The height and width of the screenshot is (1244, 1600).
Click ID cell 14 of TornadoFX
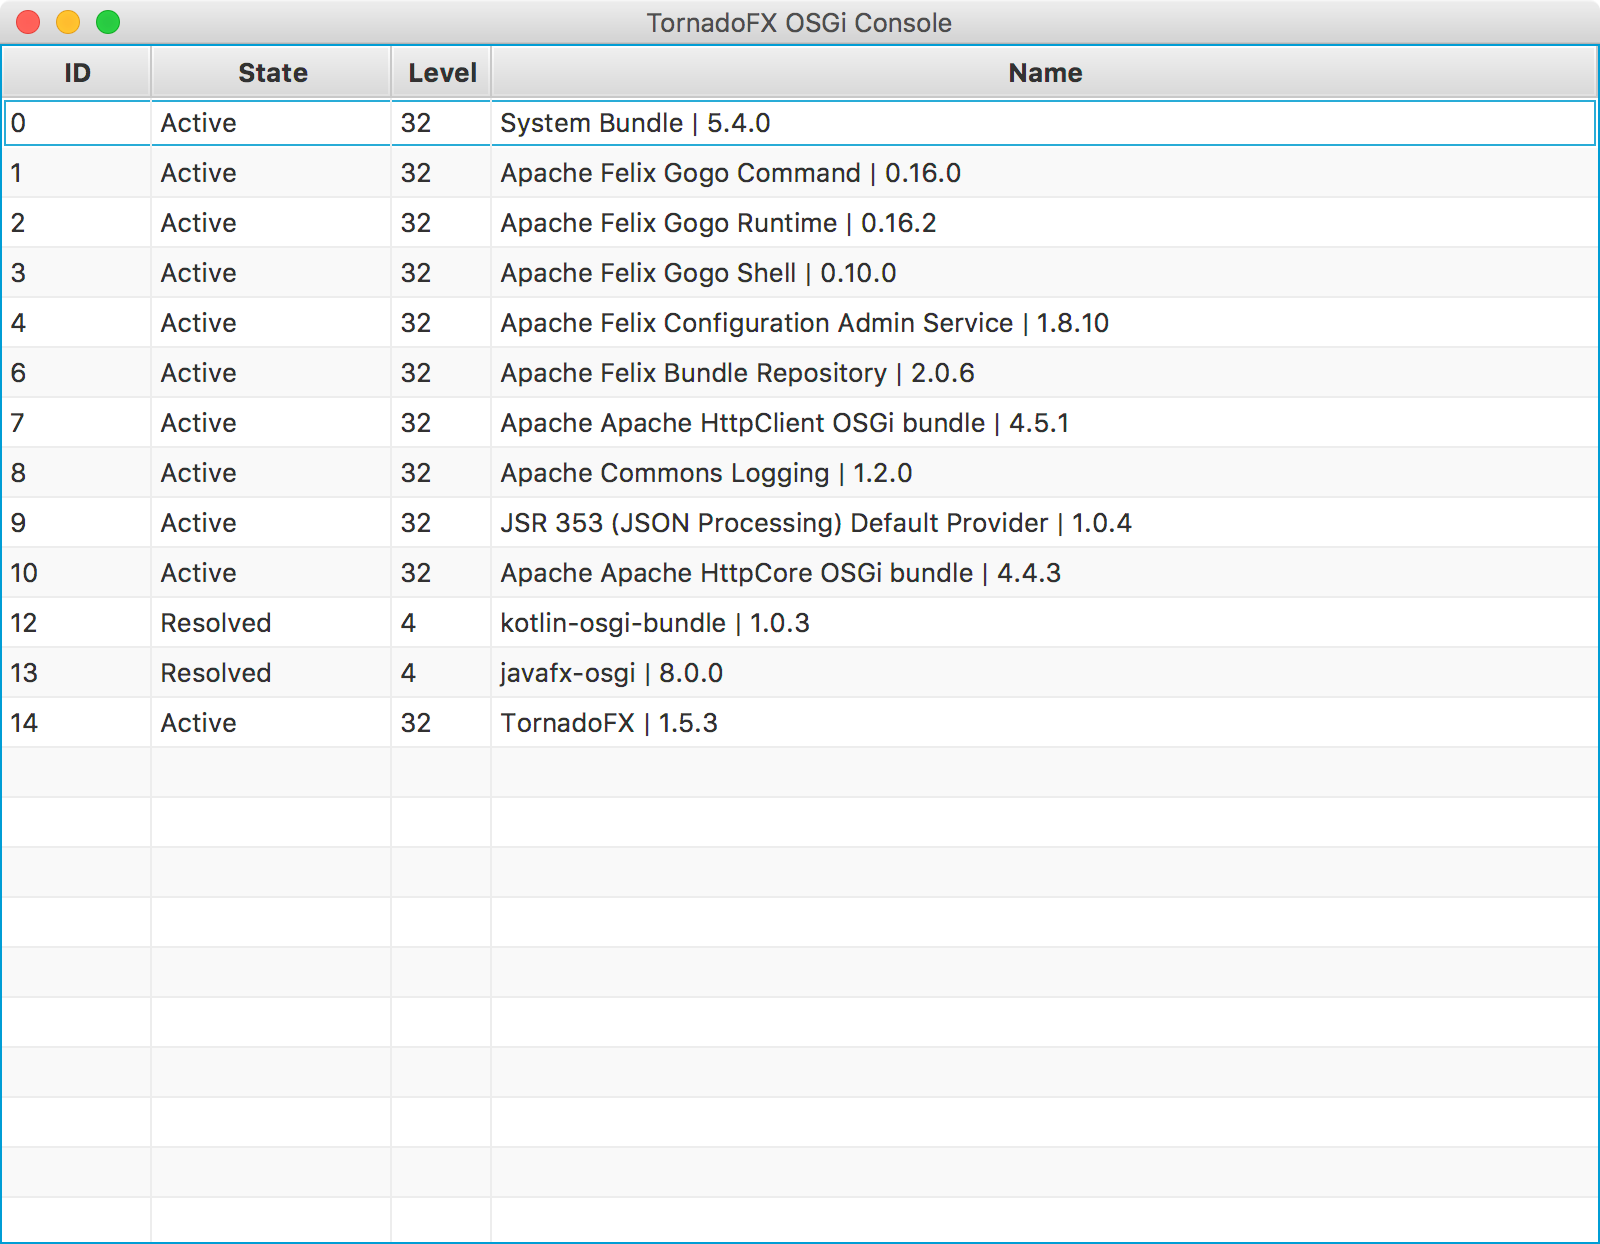tap(77, 723)
